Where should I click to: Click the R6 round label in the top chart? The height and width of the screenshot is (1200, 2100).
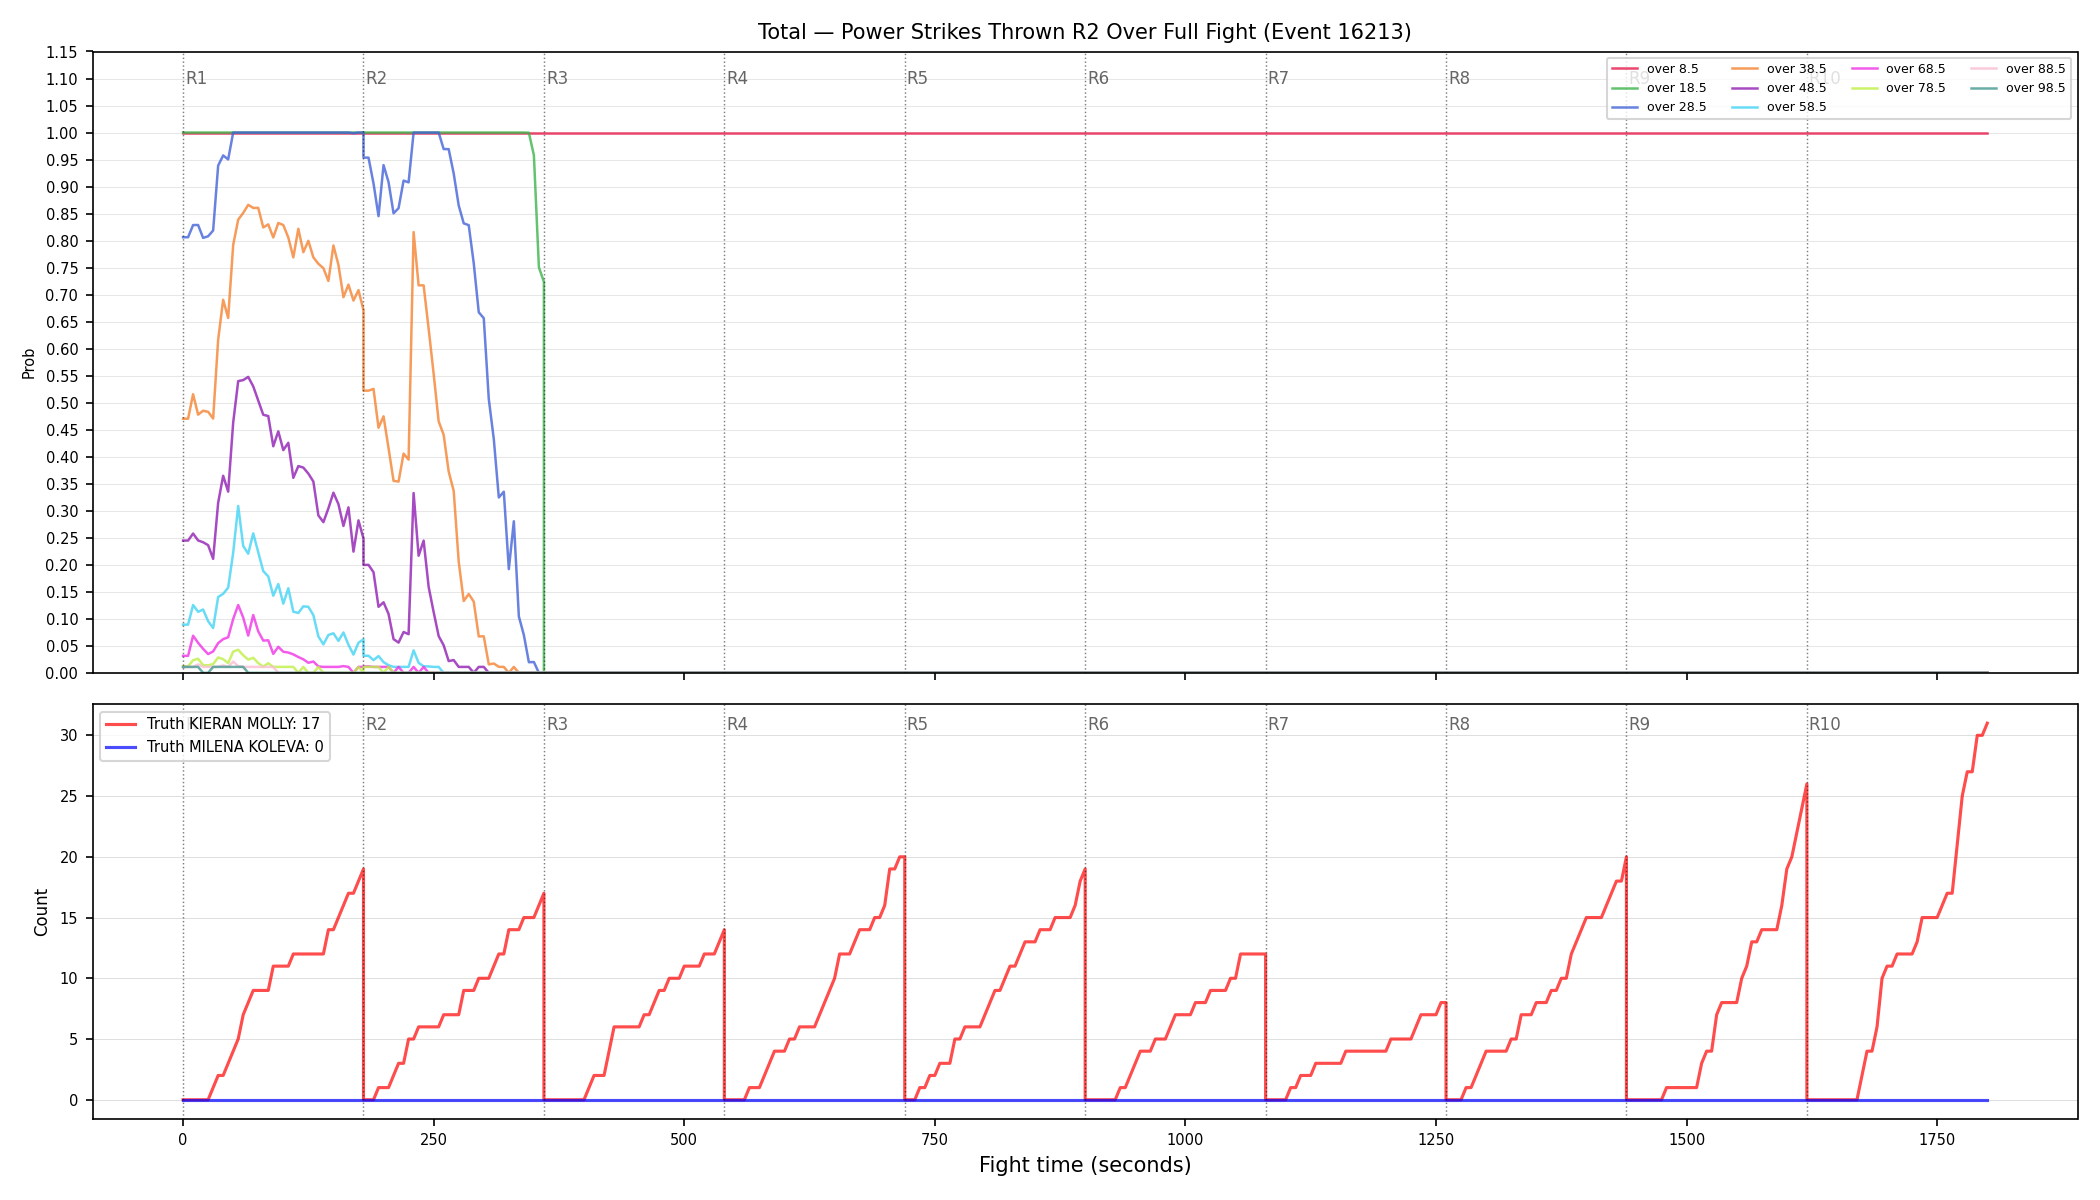[1098, 78]
